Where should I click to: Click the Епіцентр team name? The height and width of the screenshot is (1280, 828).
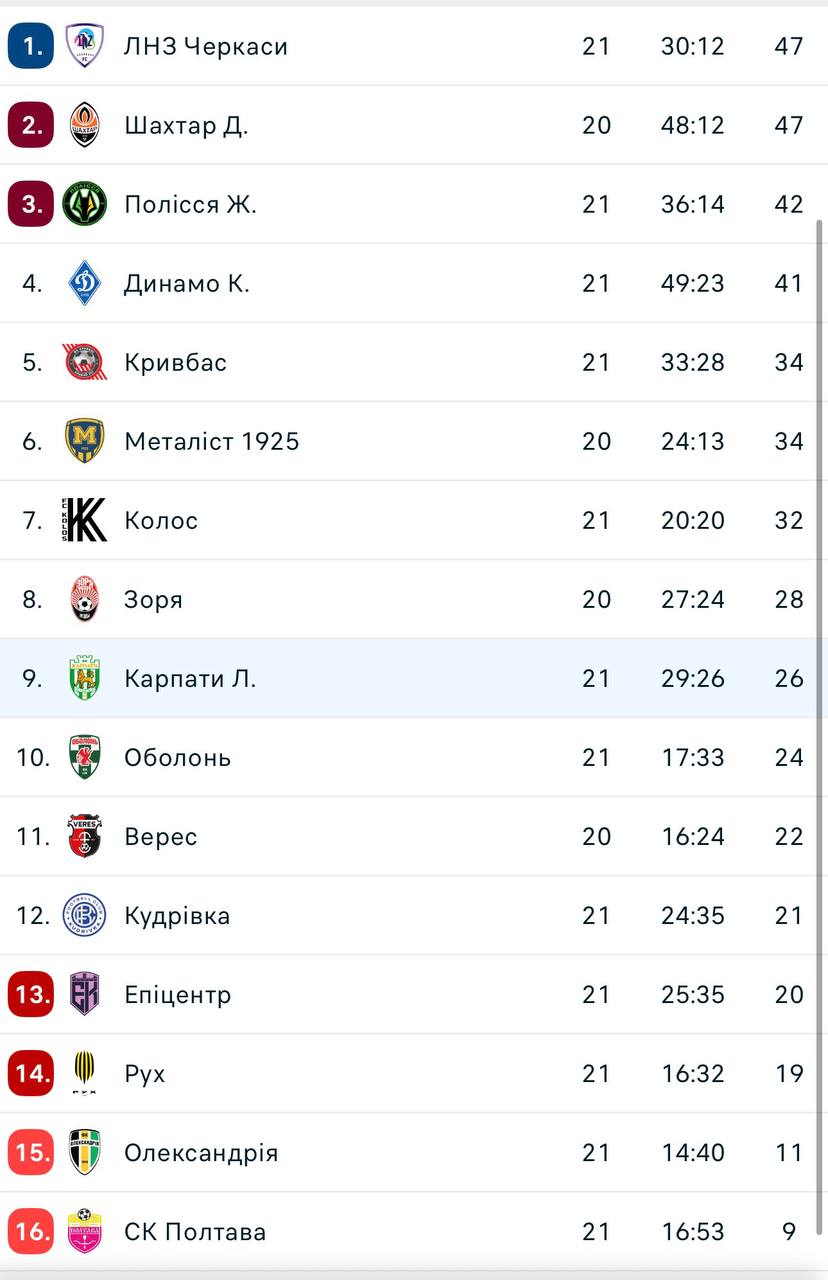coord(177,994)
